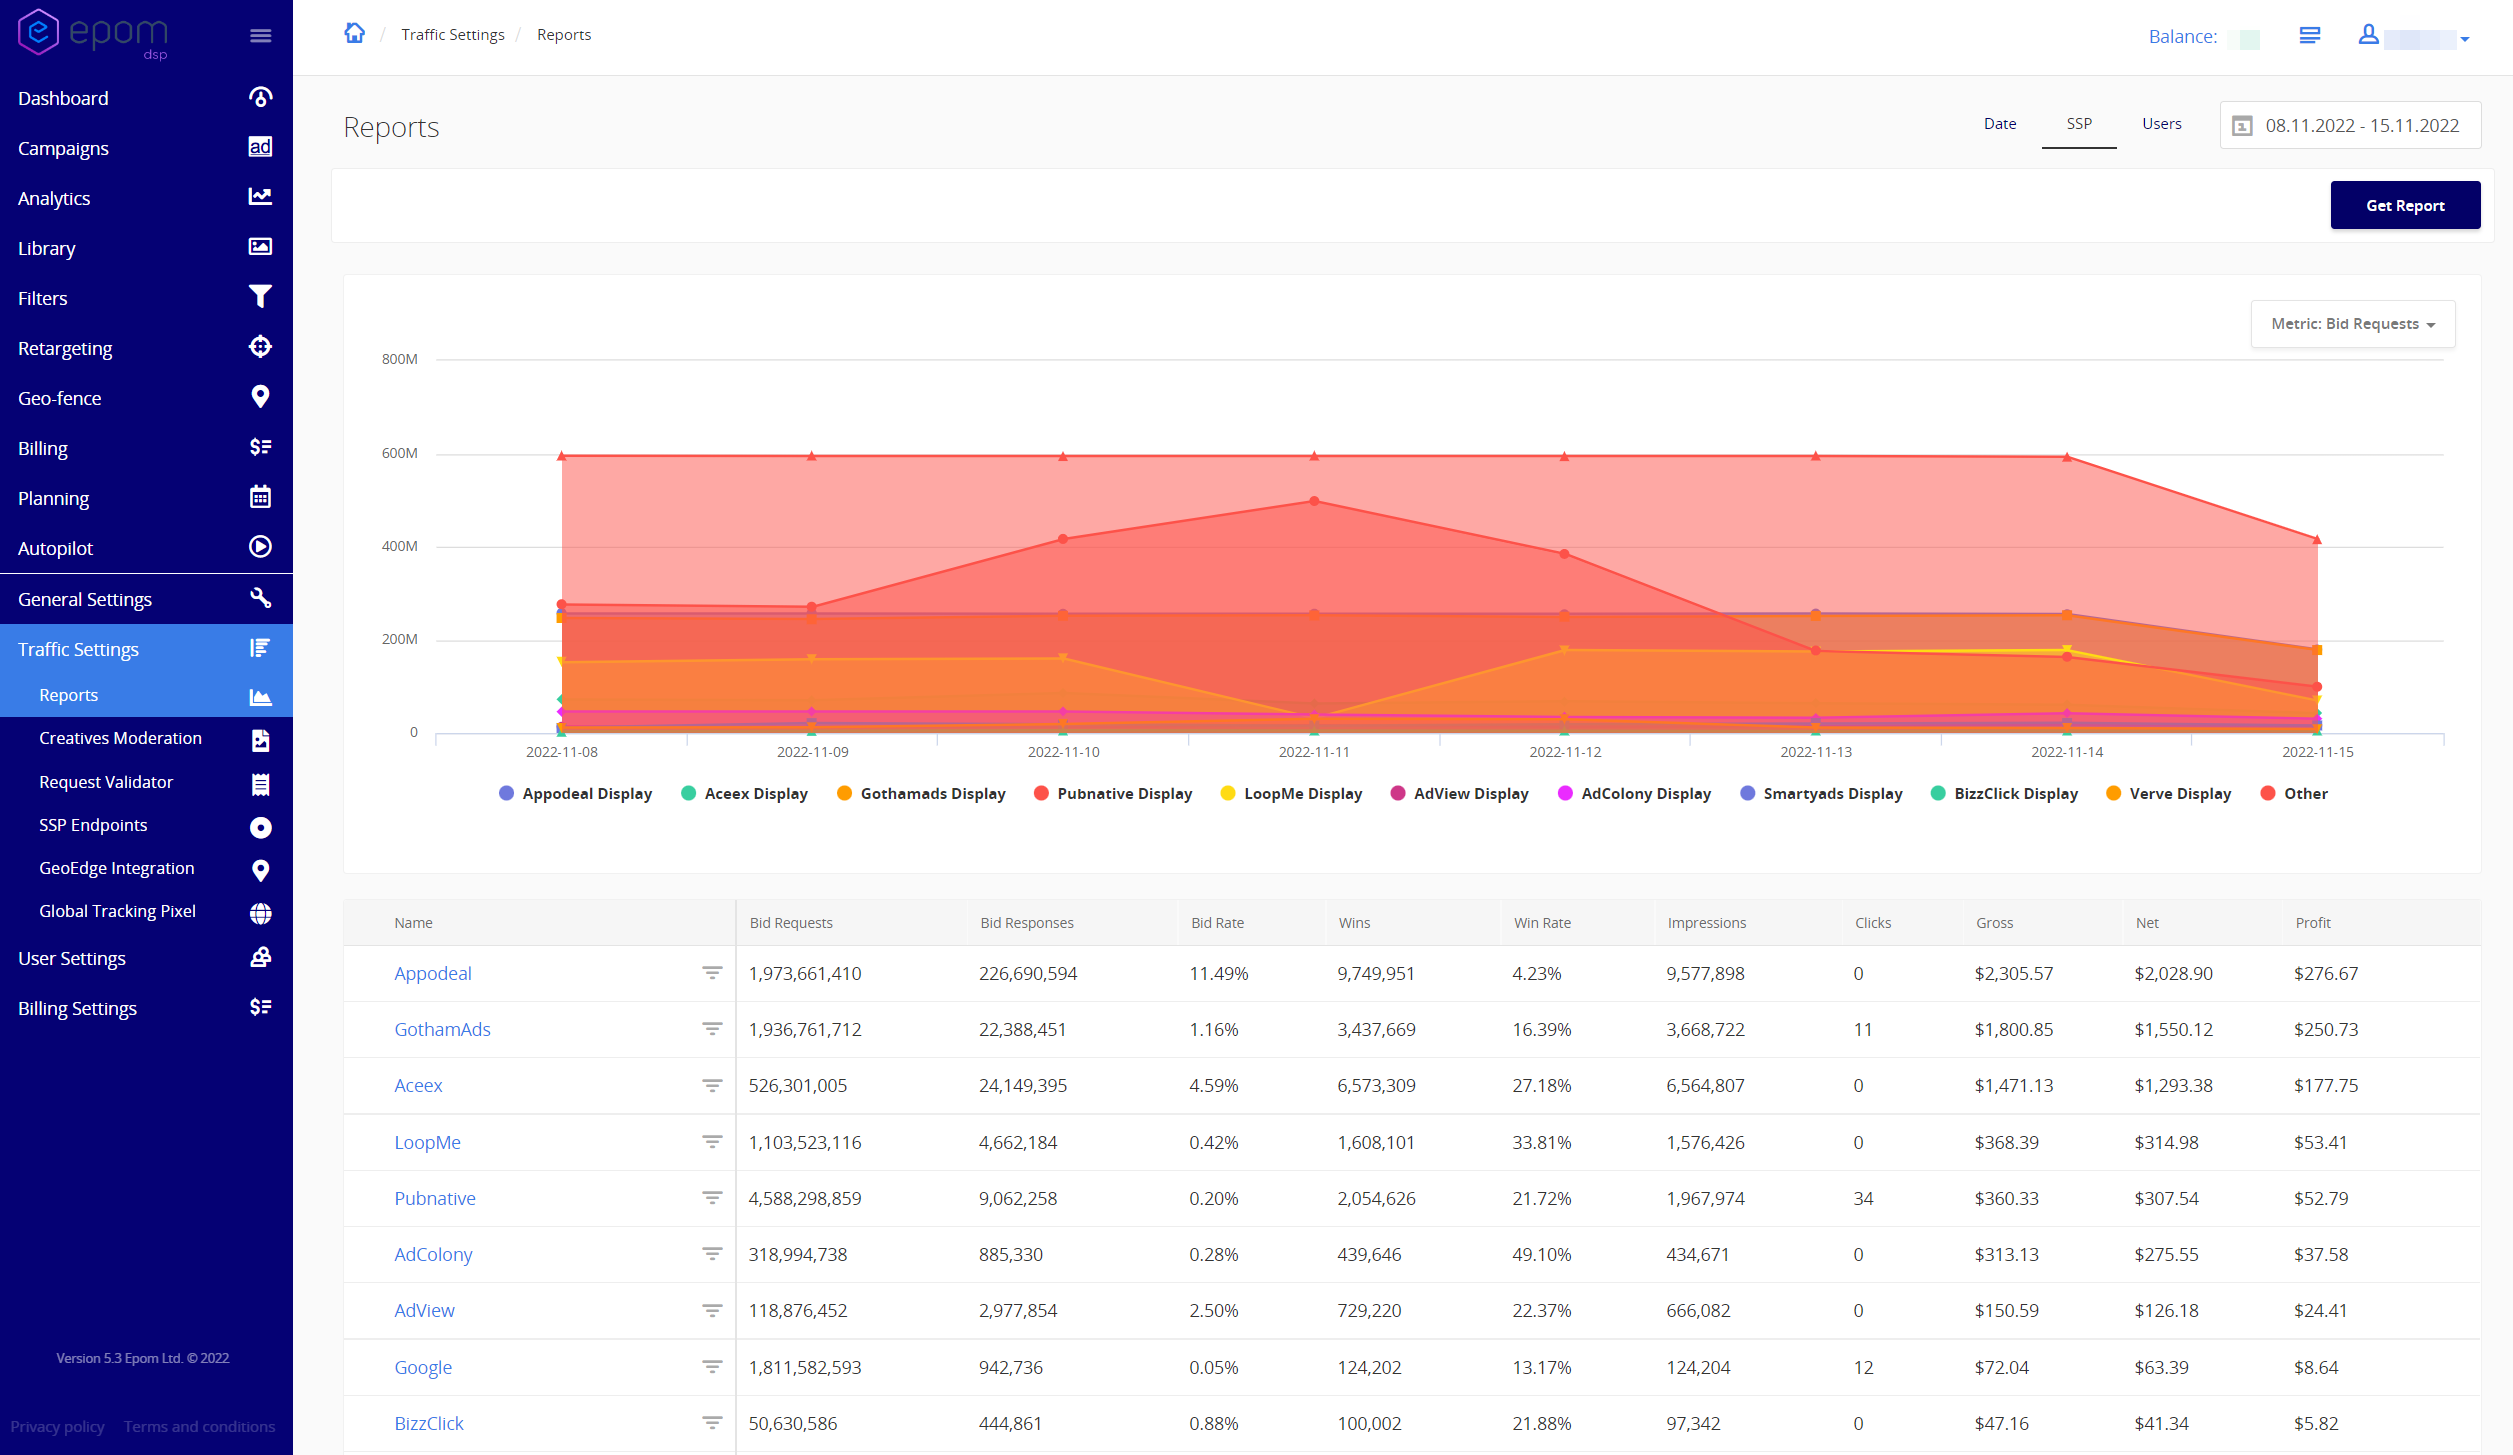The height and width of the screenshot is (1455, 2513).
Task: Open the Metric: Bid Requests dropdown
Action: coord(2352,324)
